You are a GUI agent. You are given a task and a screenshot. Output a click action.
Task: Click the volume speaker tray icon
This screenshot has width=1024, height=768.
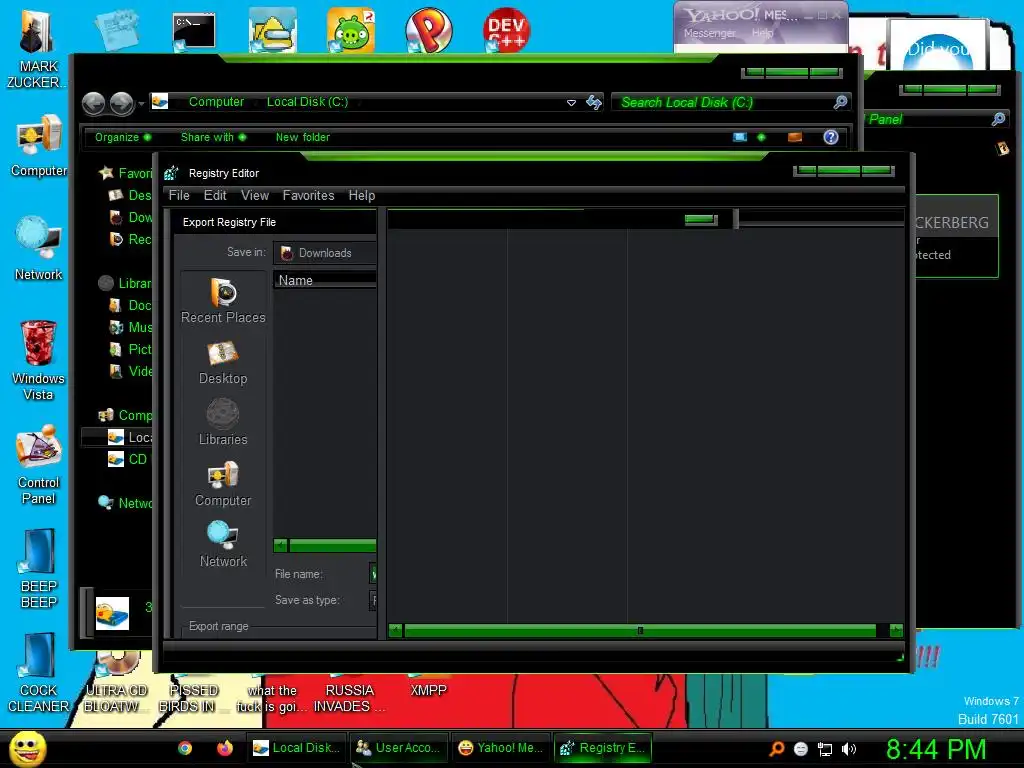coord(849,749)
